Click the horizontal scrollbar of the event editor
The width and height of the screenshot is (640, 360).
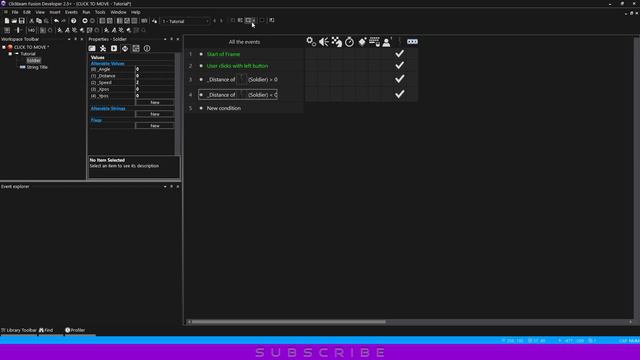pyautogui.click(x=288, y=322)
